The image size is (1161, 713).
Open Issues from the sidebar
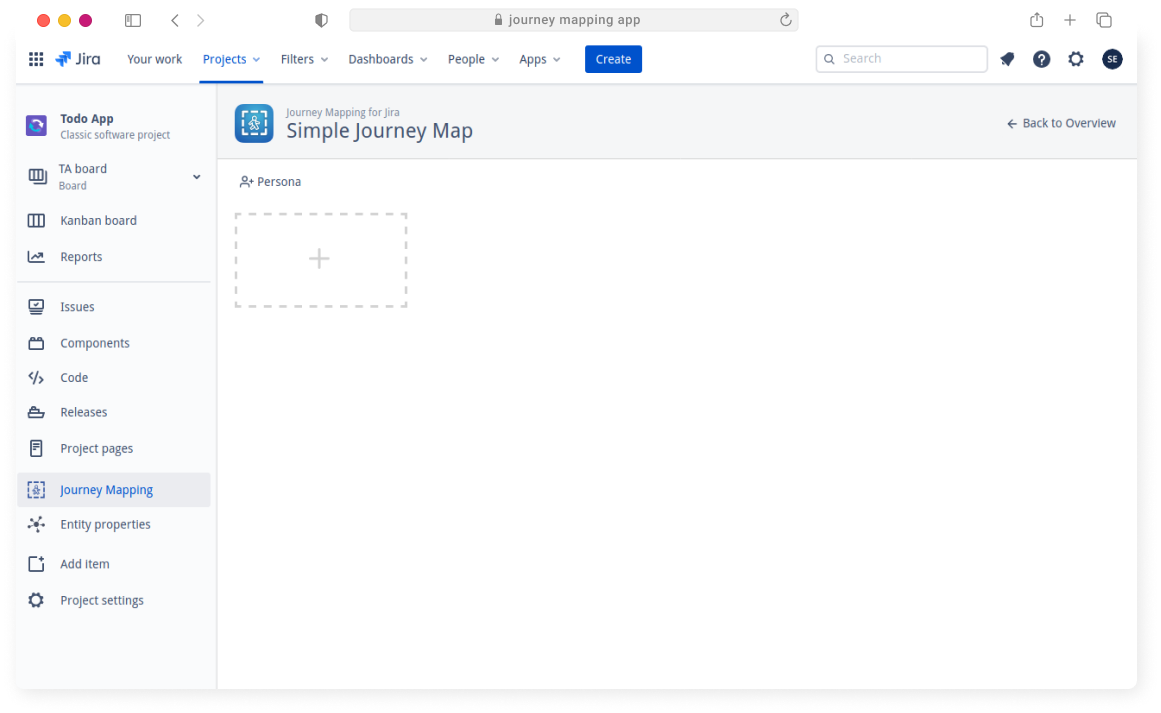click(77, 307)
